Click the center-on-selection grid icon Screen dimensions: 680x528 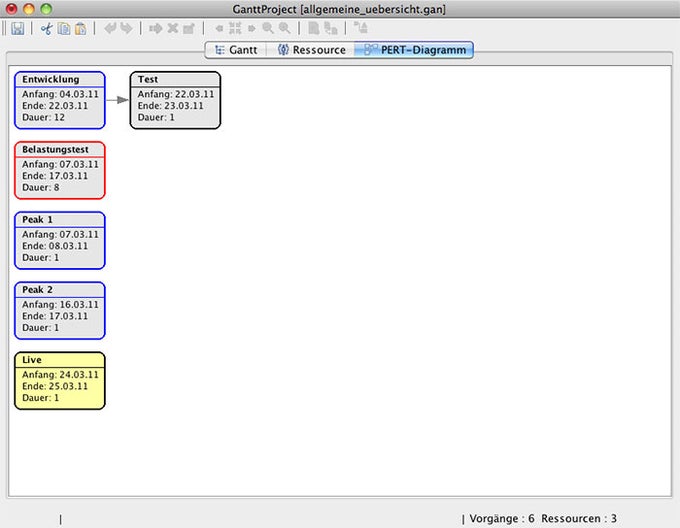[235, 29]
